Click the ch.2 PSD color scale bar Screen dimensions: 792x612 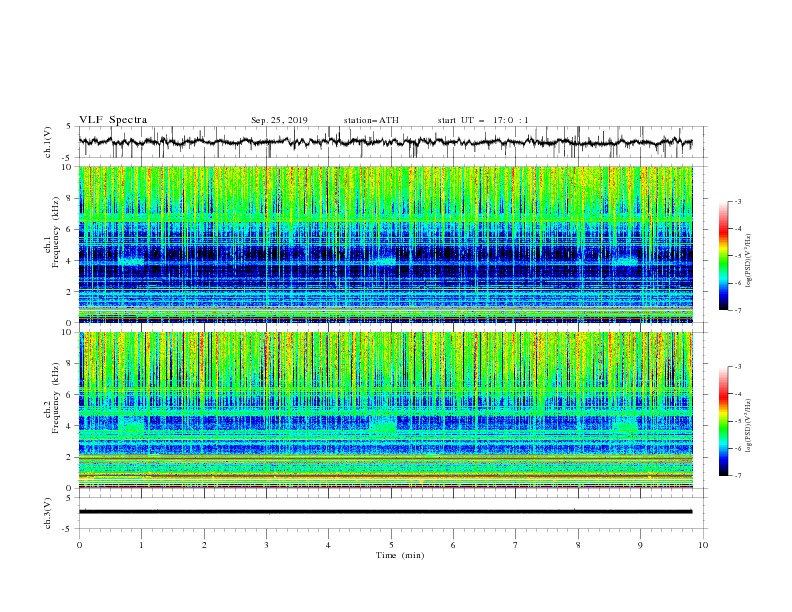click(x=723, y=421)
